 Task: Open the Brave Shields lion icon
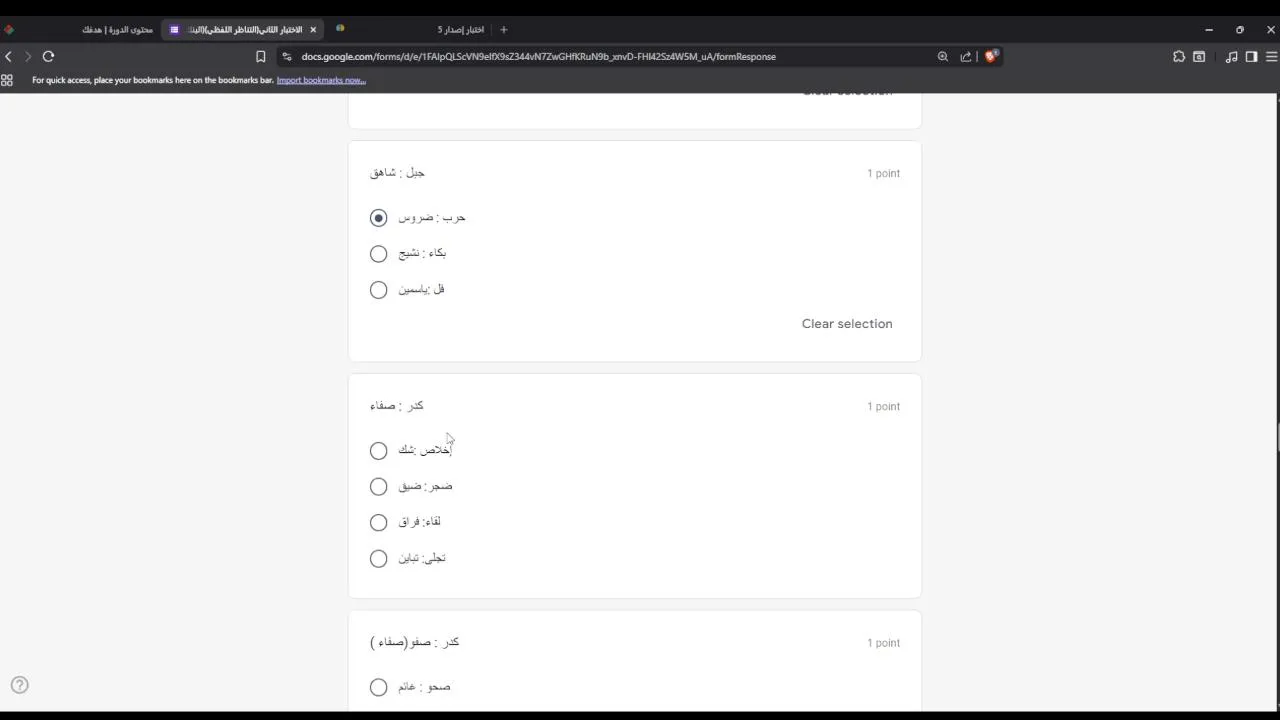991,56
